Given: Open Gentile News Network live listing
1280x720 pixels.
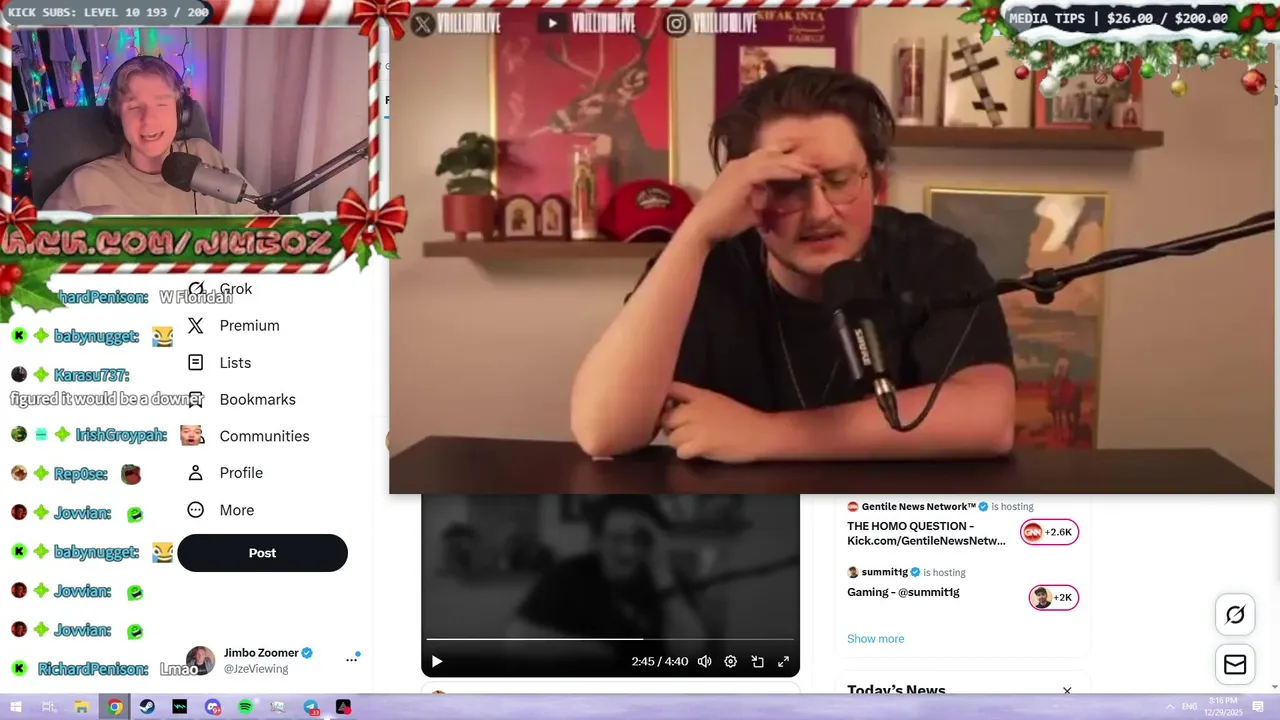Looking at the screenshot, I should tap(963, 524).
